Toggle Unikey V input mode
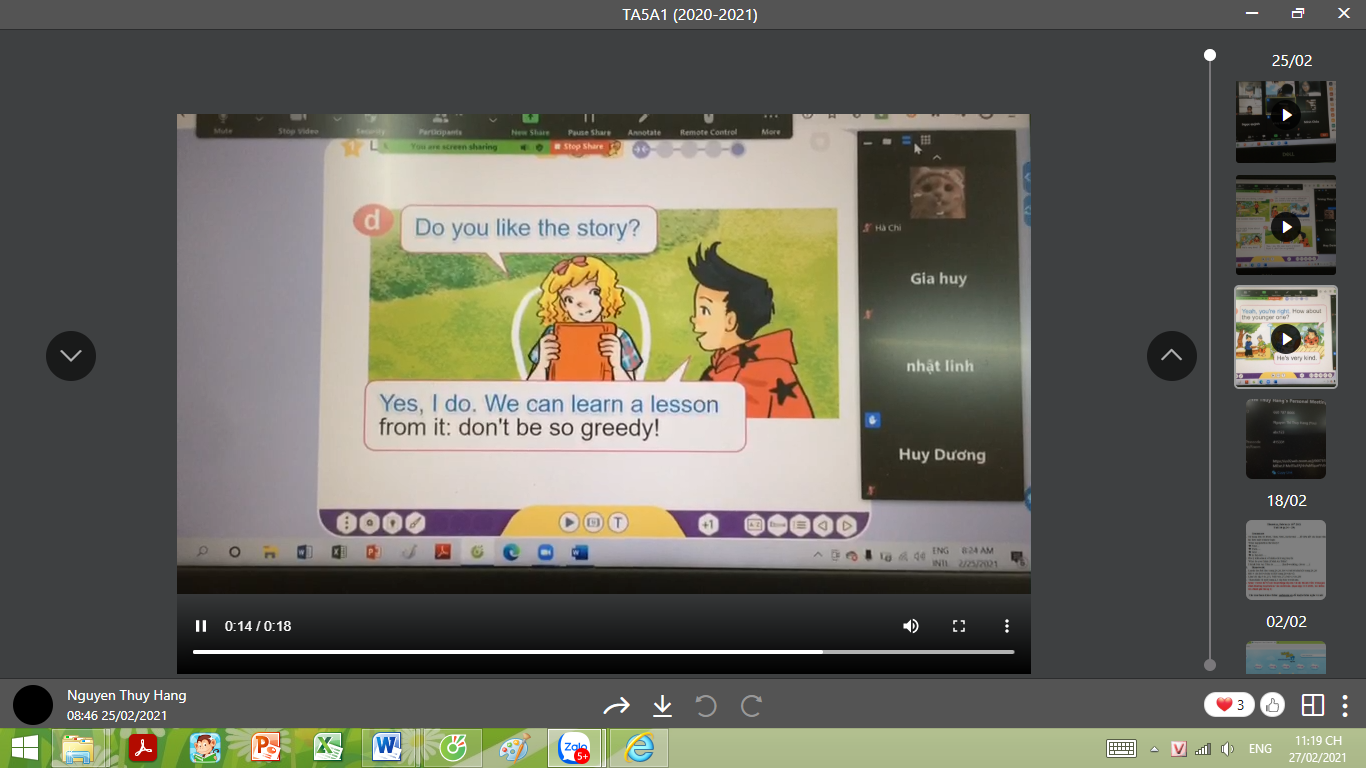Screen dimensions: 1366x768 coord(1179,749)
